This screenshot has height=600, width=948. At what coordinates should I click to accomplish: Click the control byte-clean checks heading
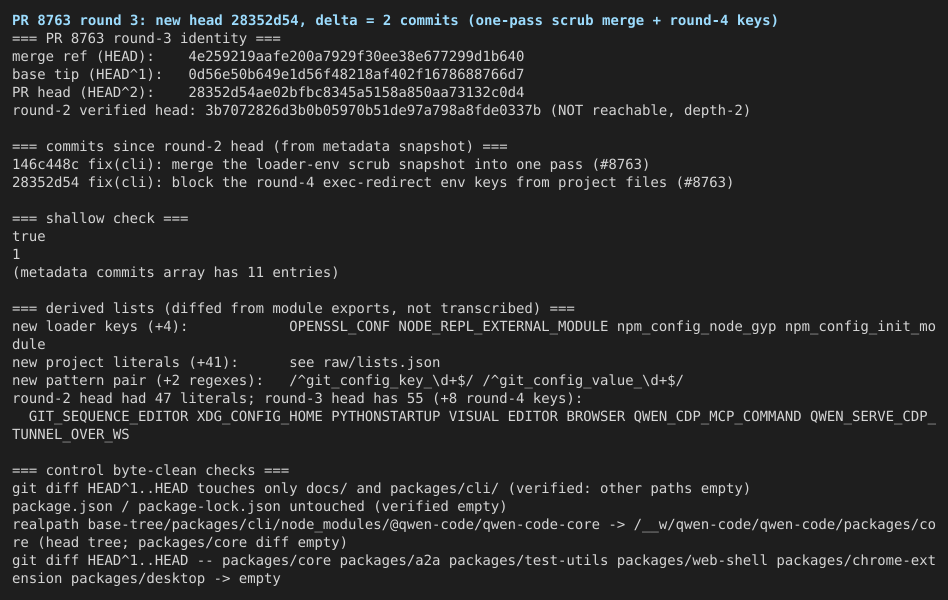(x=151, y=471)
